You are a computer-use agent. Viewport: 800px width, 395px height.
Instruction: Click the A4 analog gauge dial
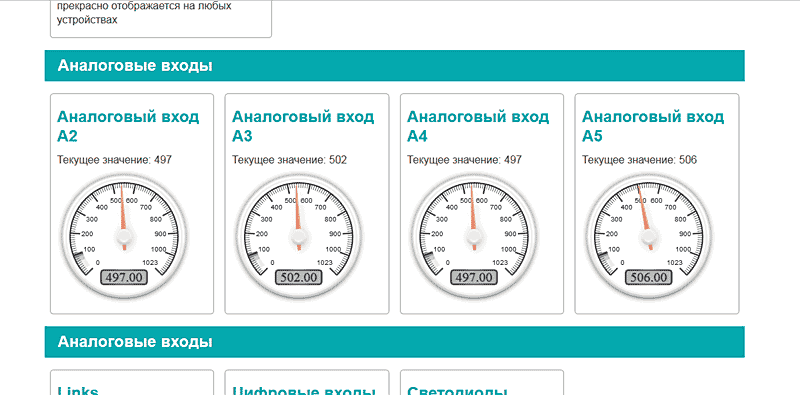click(474, 235)
